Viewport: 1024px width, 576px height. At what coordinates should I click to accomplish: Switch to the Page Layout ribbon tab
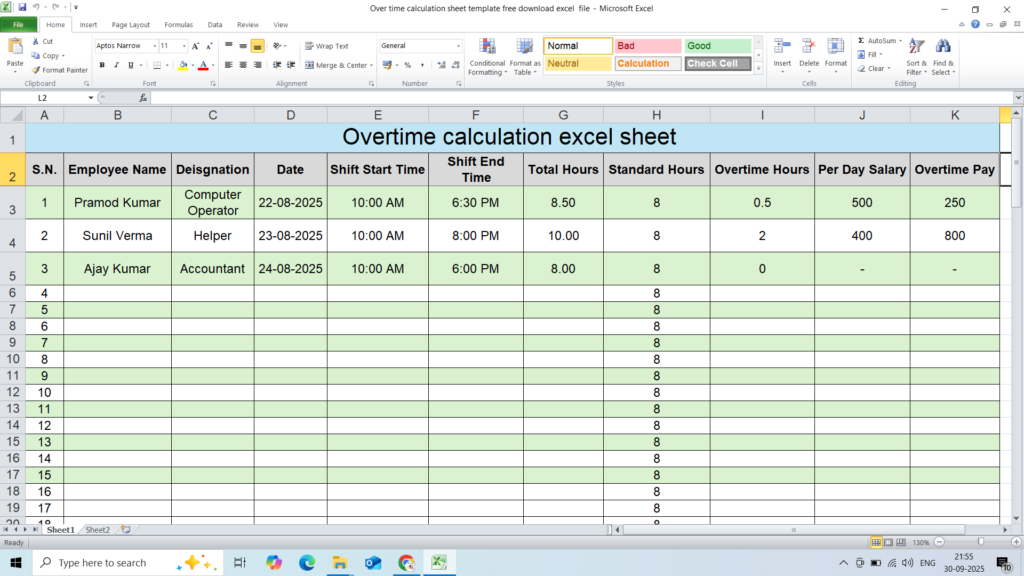[x=131, y=24]
